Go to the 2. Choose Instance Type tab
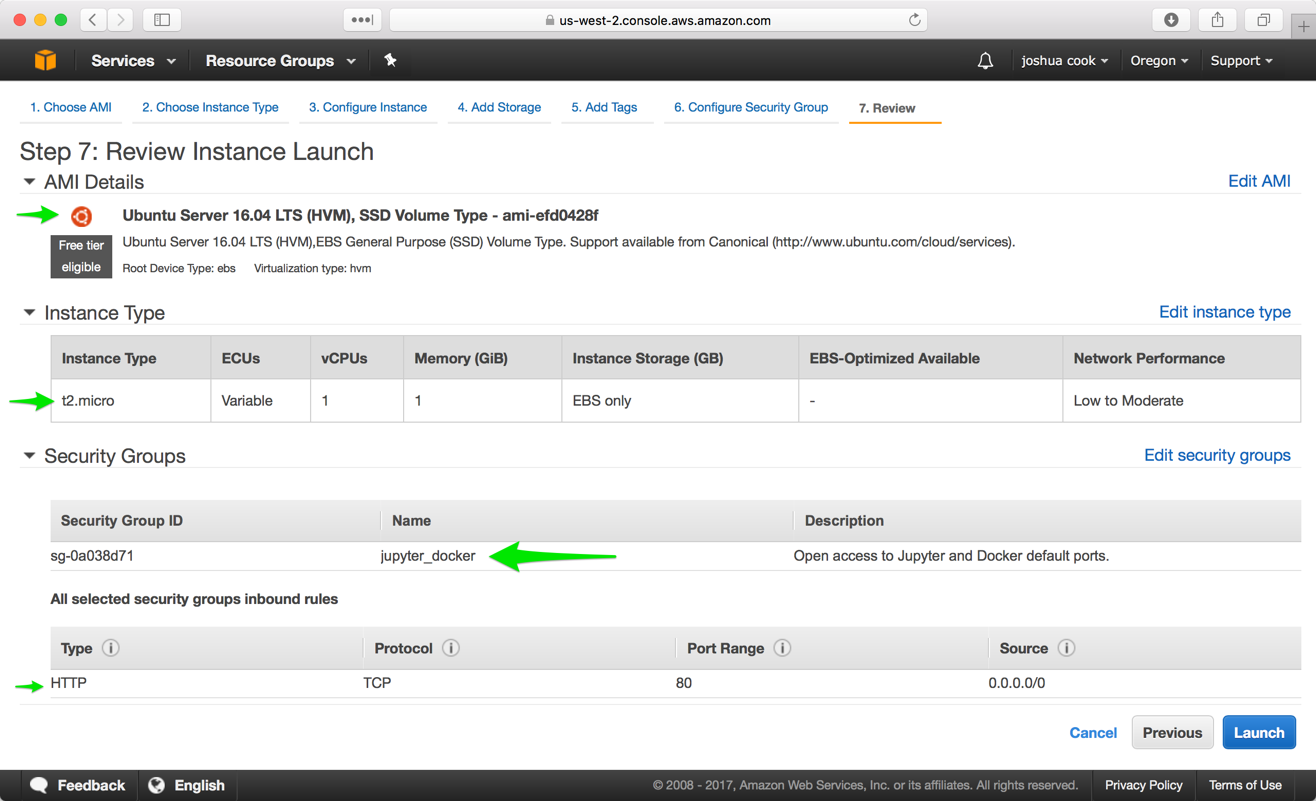1316x801 pixels. 210,107
